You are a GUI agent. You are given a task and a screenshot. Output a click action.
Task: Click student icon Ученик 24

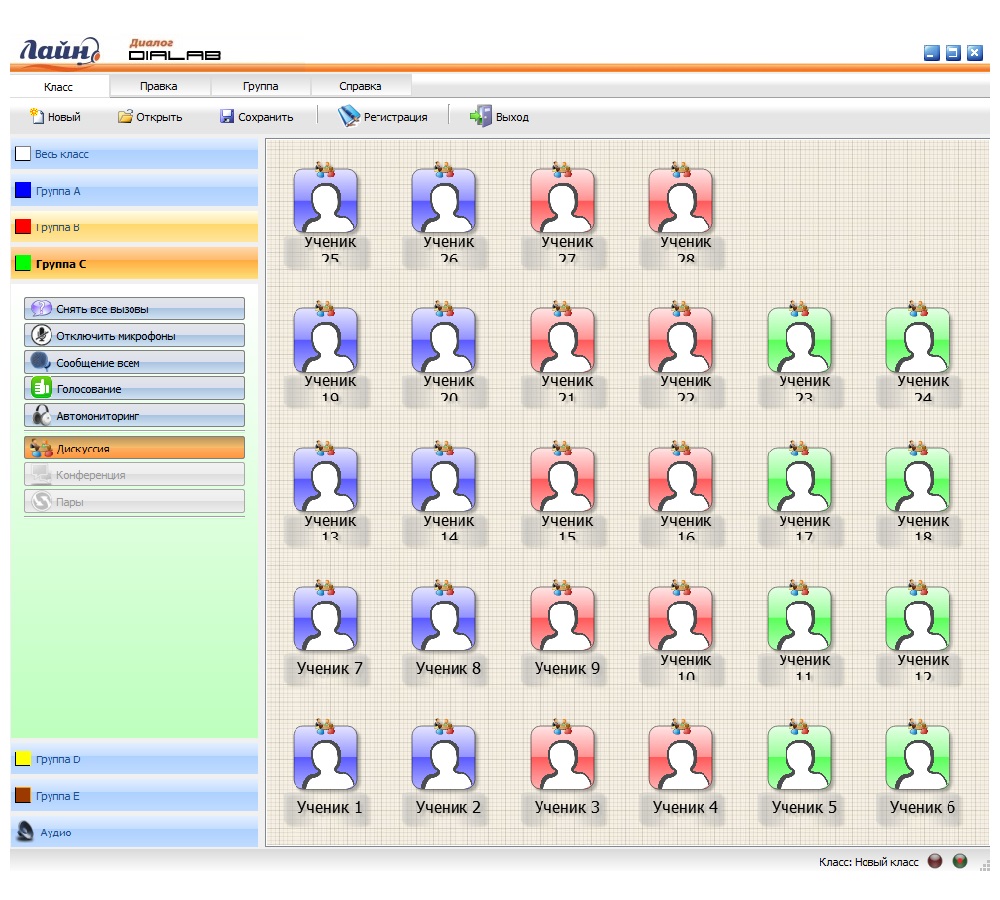(x=918, y=340)
